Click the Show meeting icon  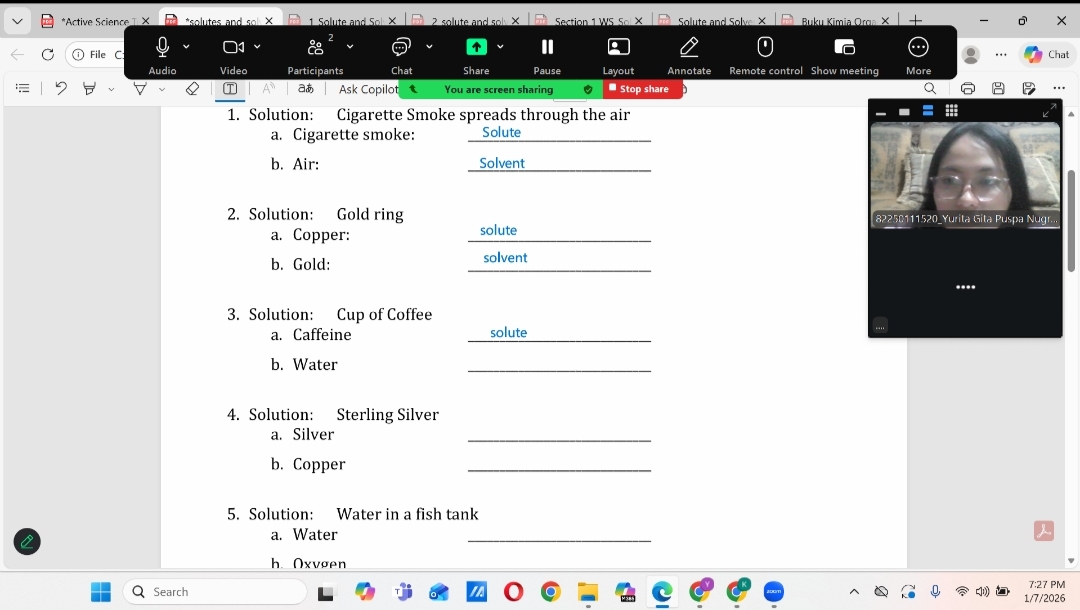(x=844, y=47)
